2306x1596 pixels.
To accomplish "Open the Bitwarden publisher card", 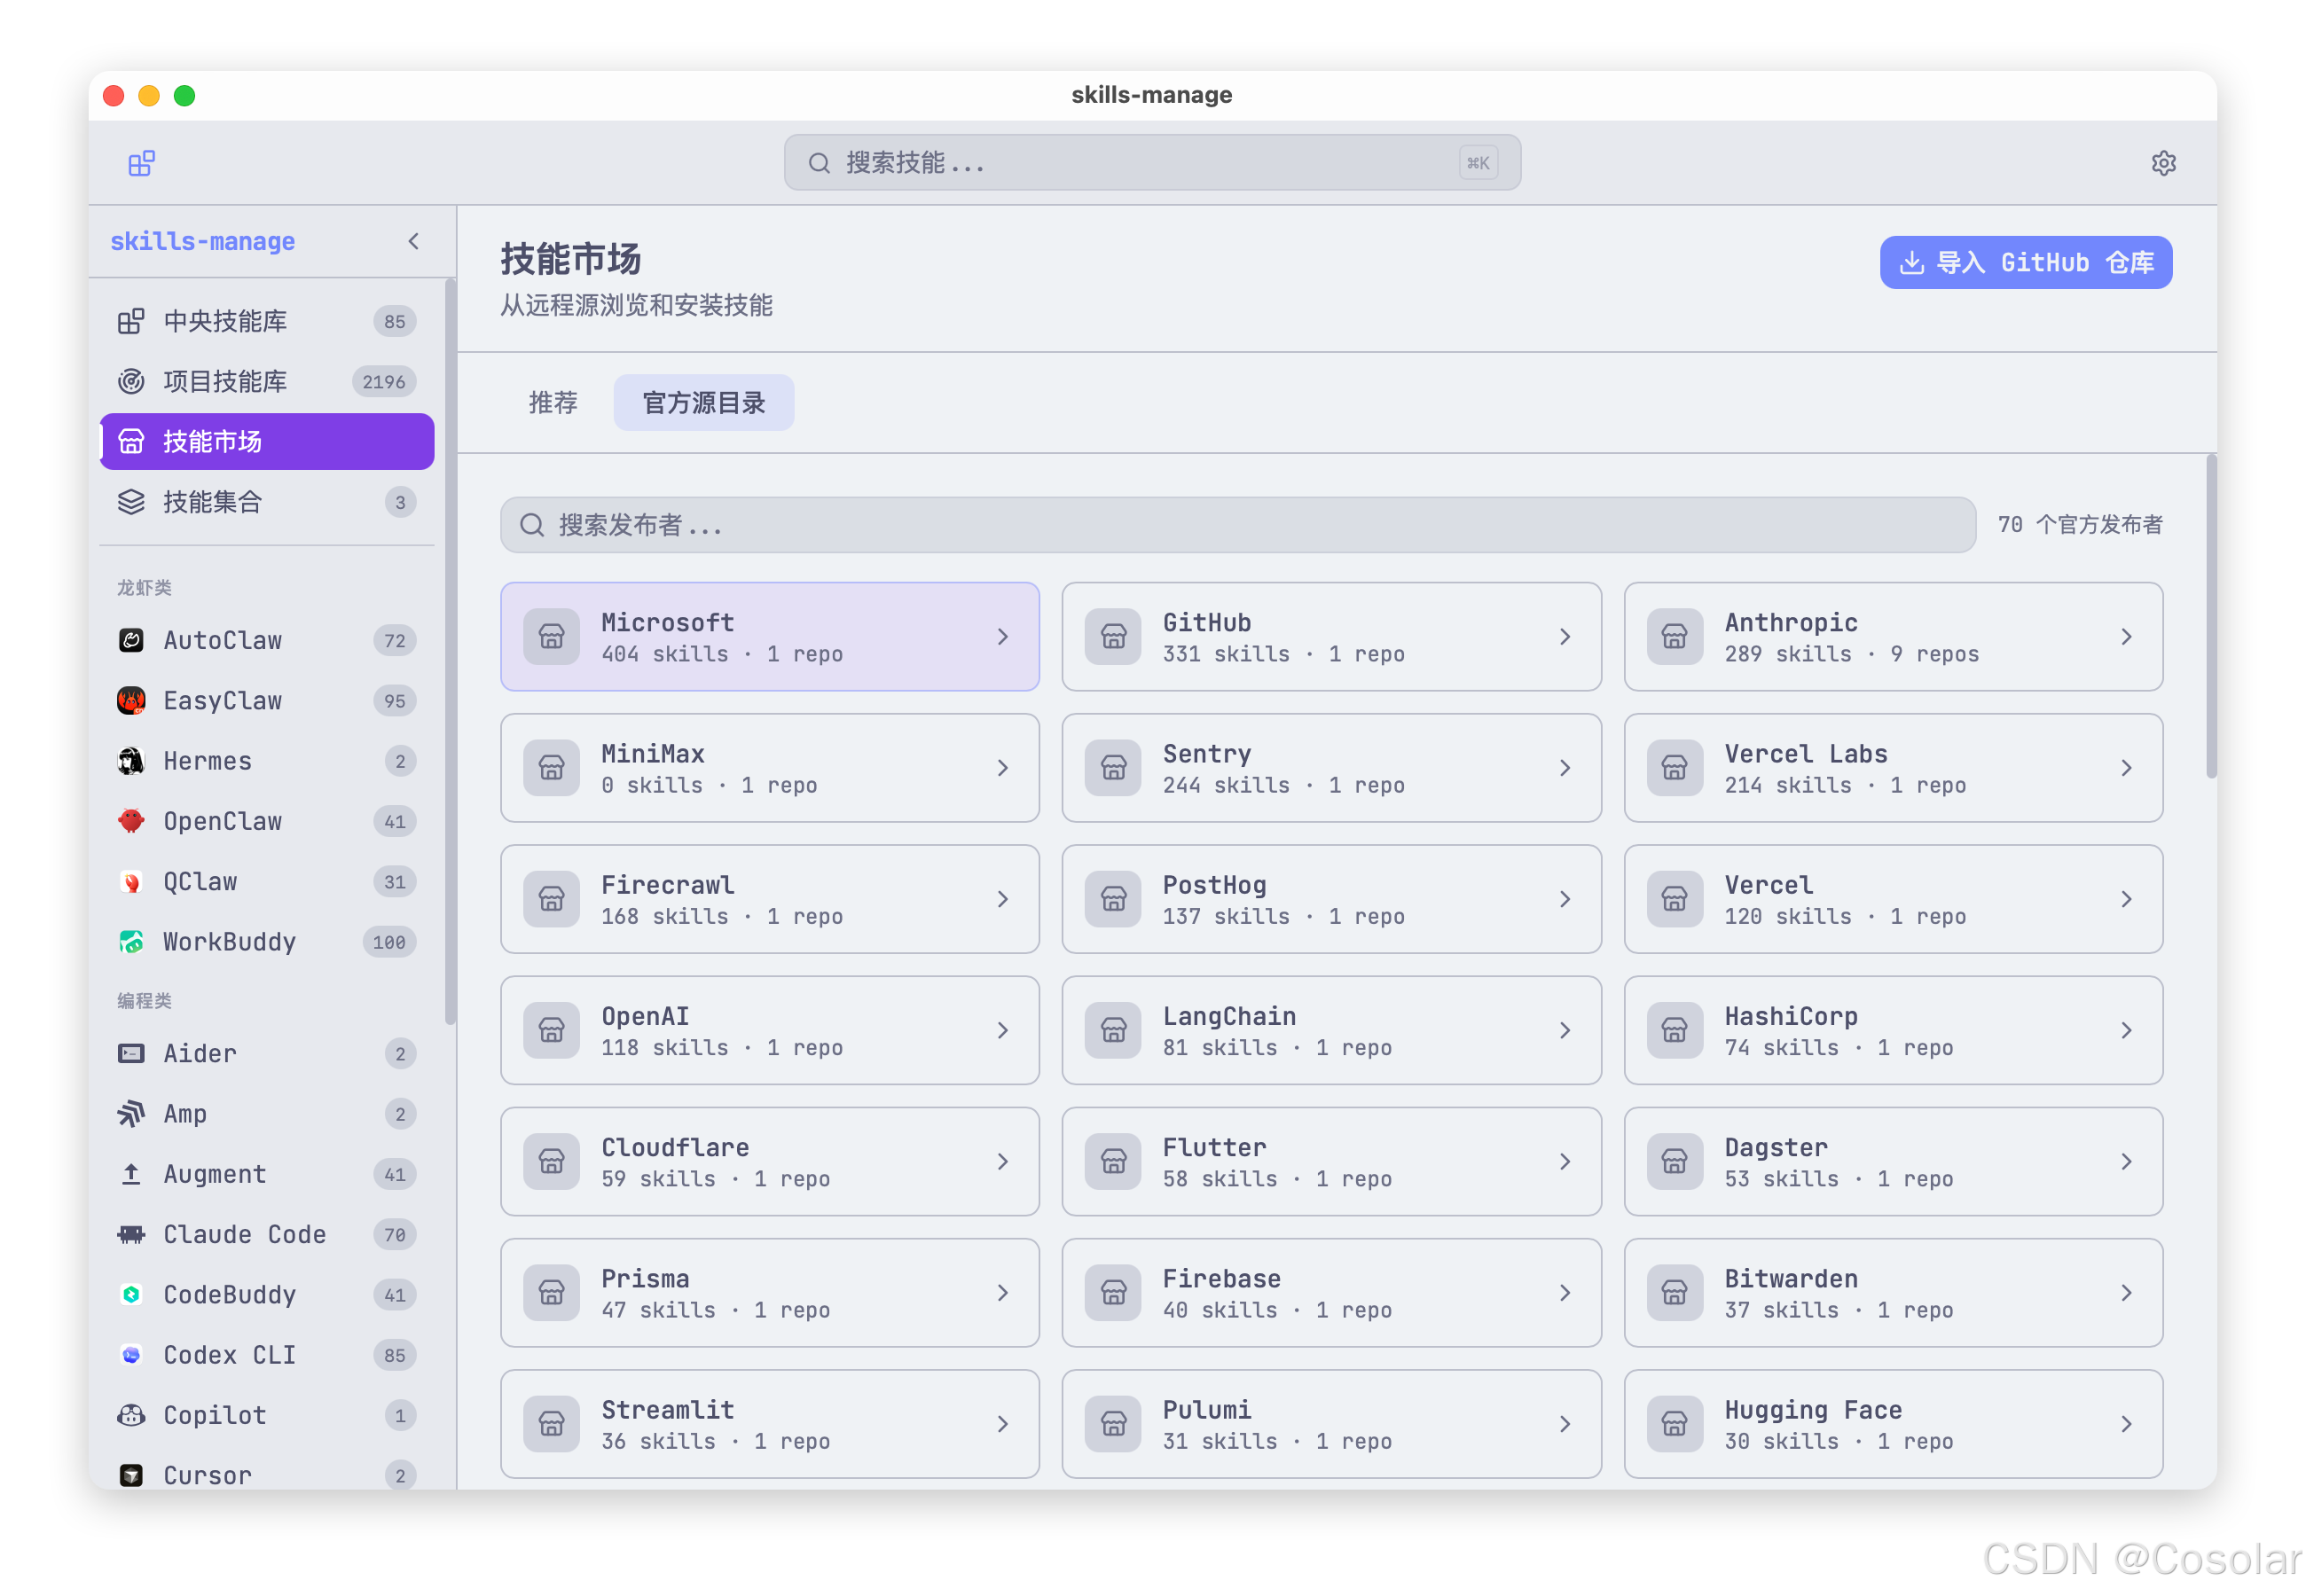I will [x=1894, y=1293].
